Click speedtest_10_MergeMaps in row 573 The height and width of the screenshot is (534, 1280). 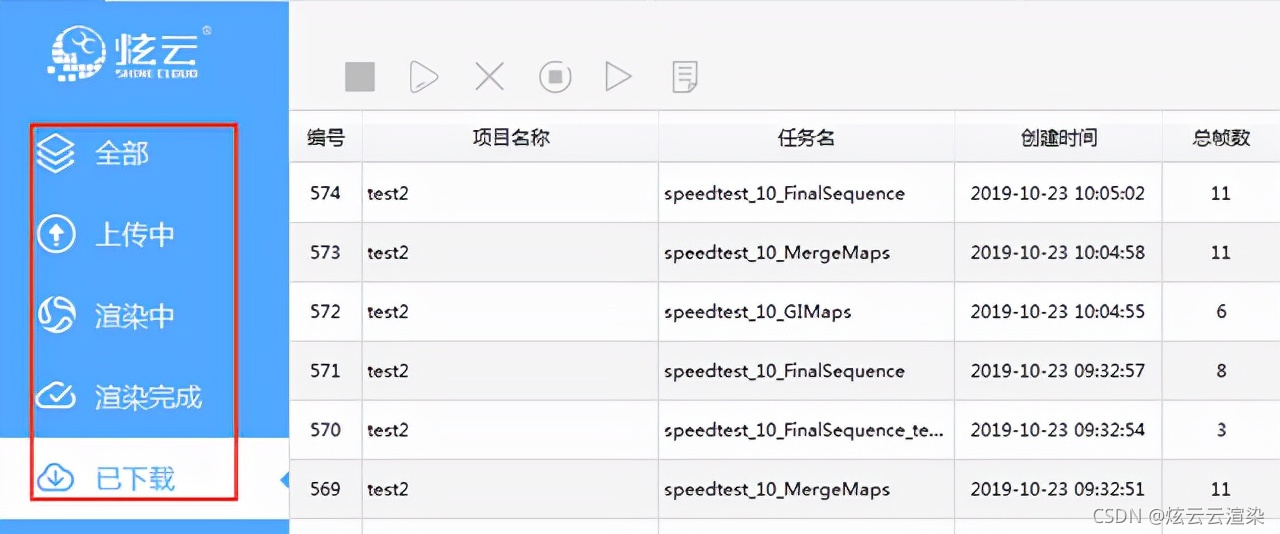tap(776, 253)
